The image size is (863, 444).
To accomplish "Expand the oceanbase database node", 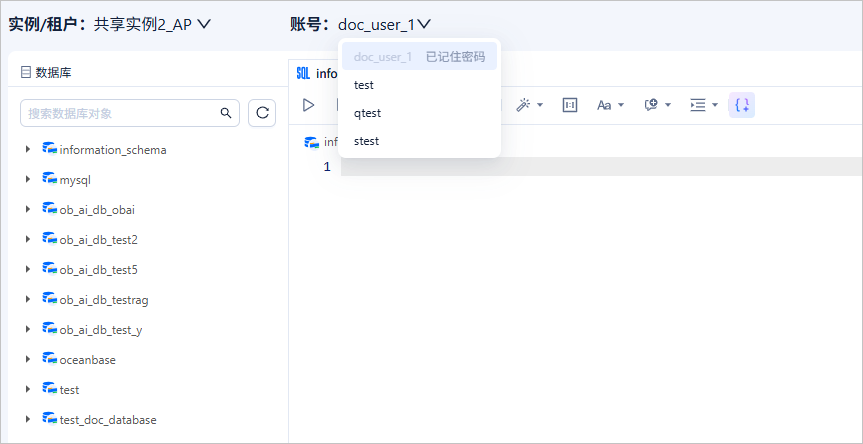I will click(x=28, y=359).
